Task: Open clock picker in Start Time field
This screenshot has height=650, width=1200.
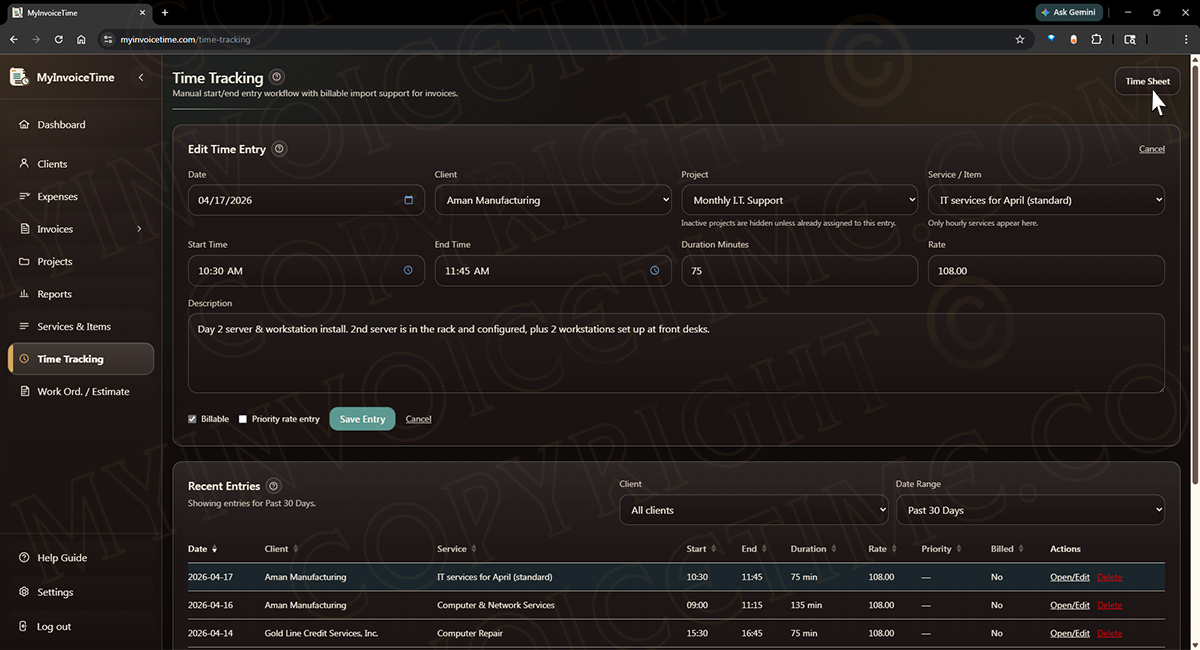Action: [408, 270]
